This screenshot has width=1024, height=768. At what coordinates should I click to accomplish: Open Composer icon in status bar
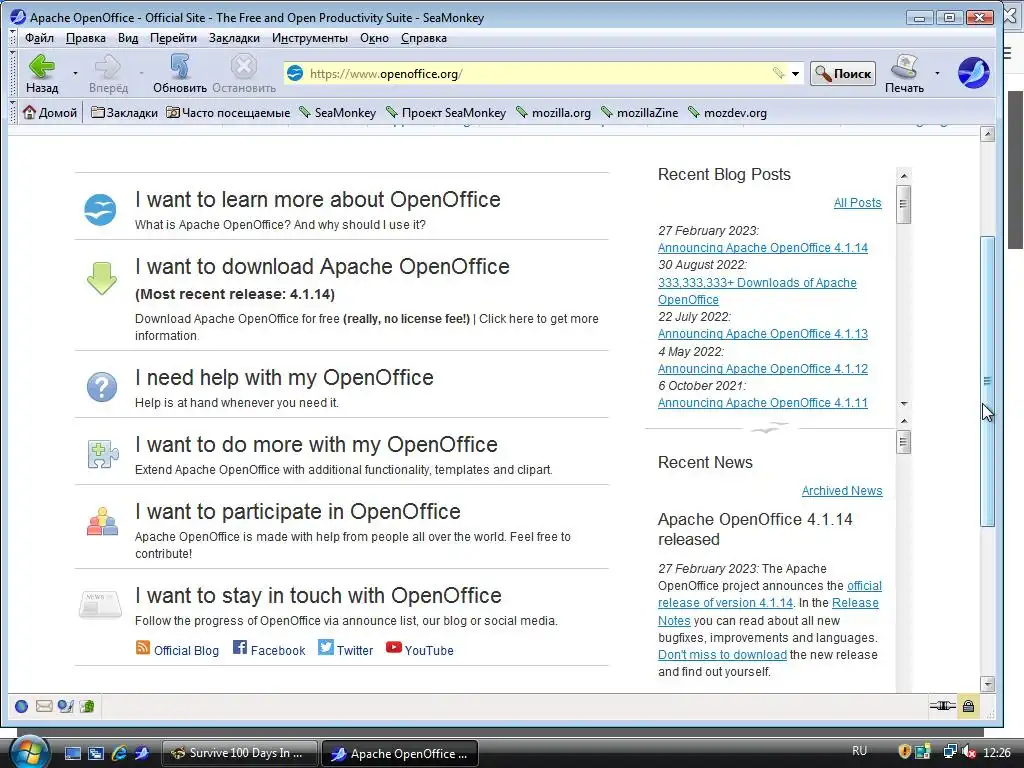65,706
